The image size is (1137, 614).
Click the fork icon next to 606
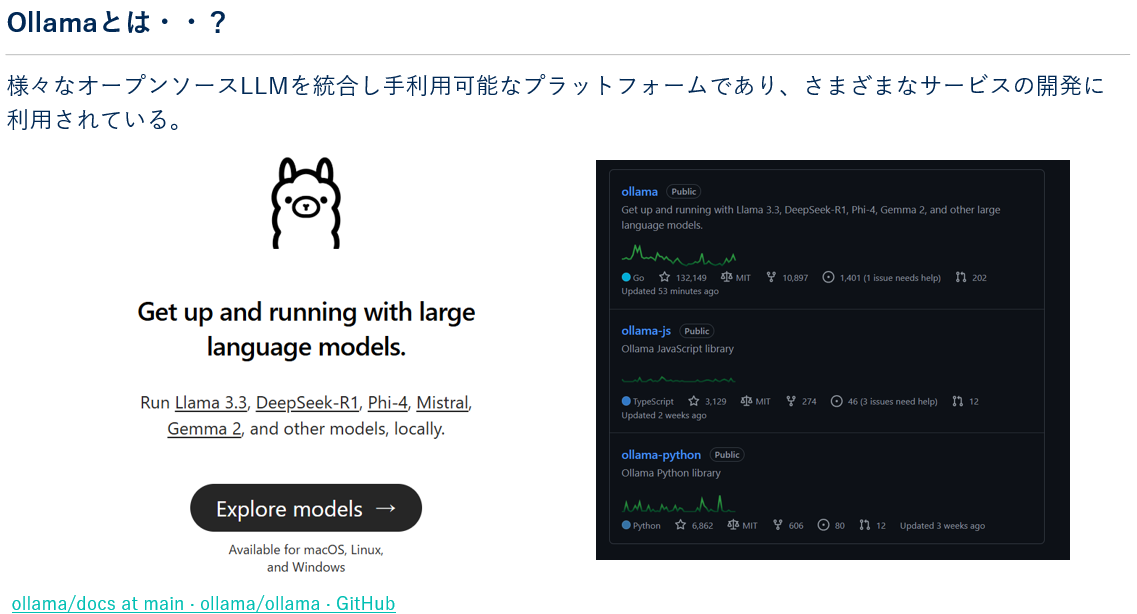[x=777, y=525]
